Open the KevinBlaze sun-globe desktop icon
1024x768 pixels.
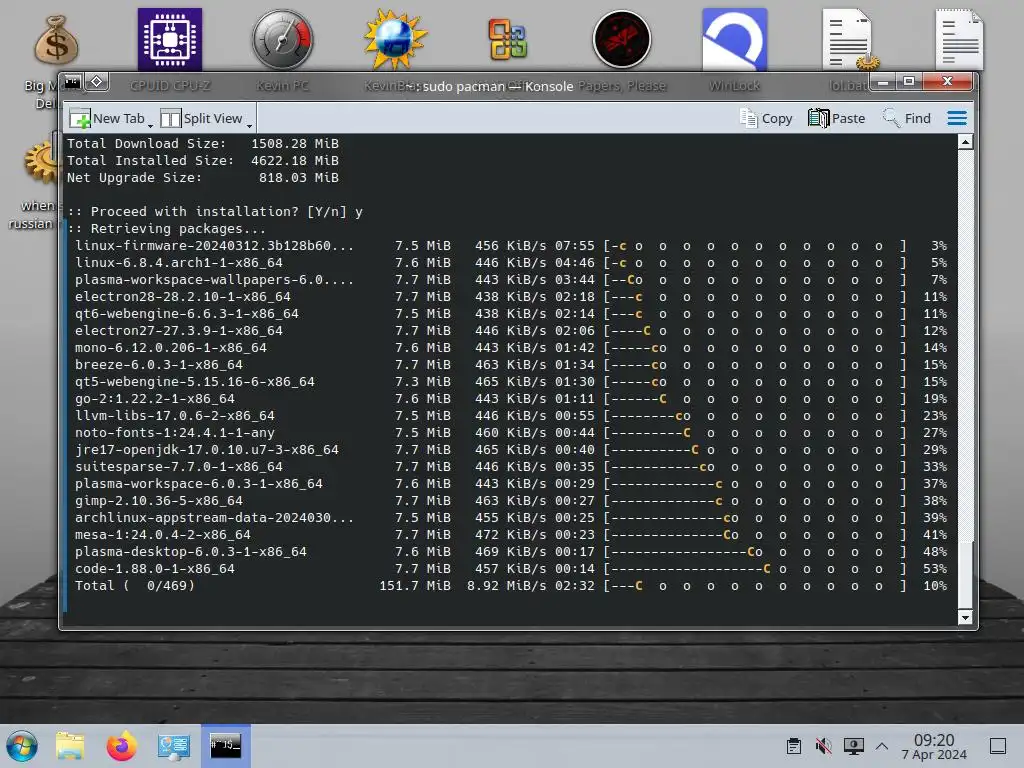(395, 39)
